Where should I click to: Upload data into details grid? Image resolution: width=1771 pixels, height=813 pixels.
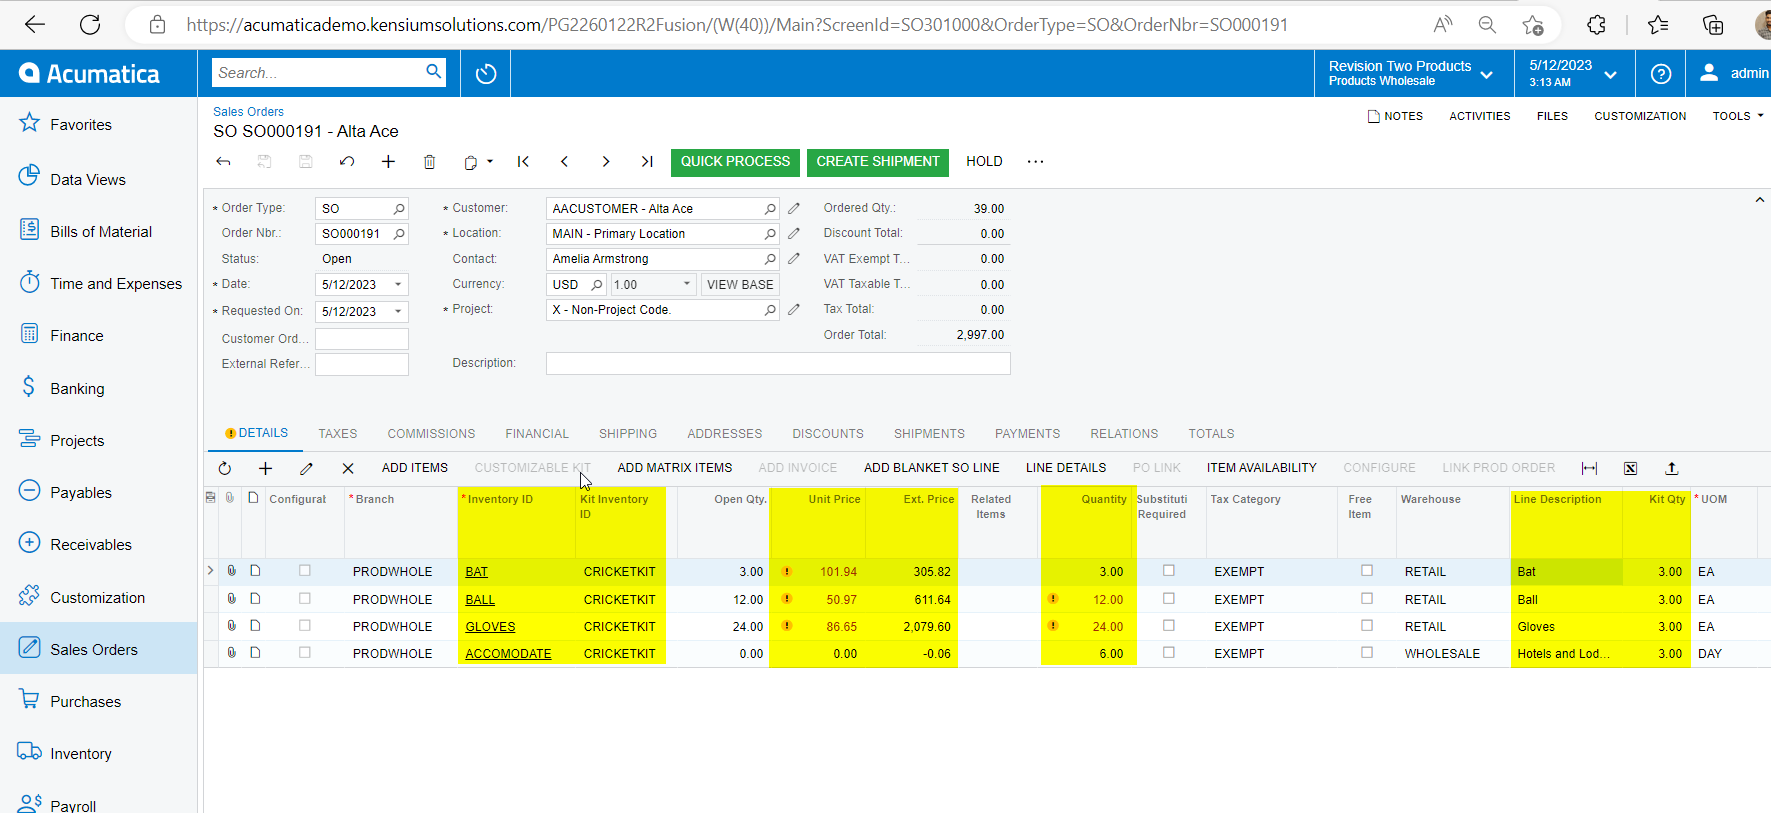1671,468
